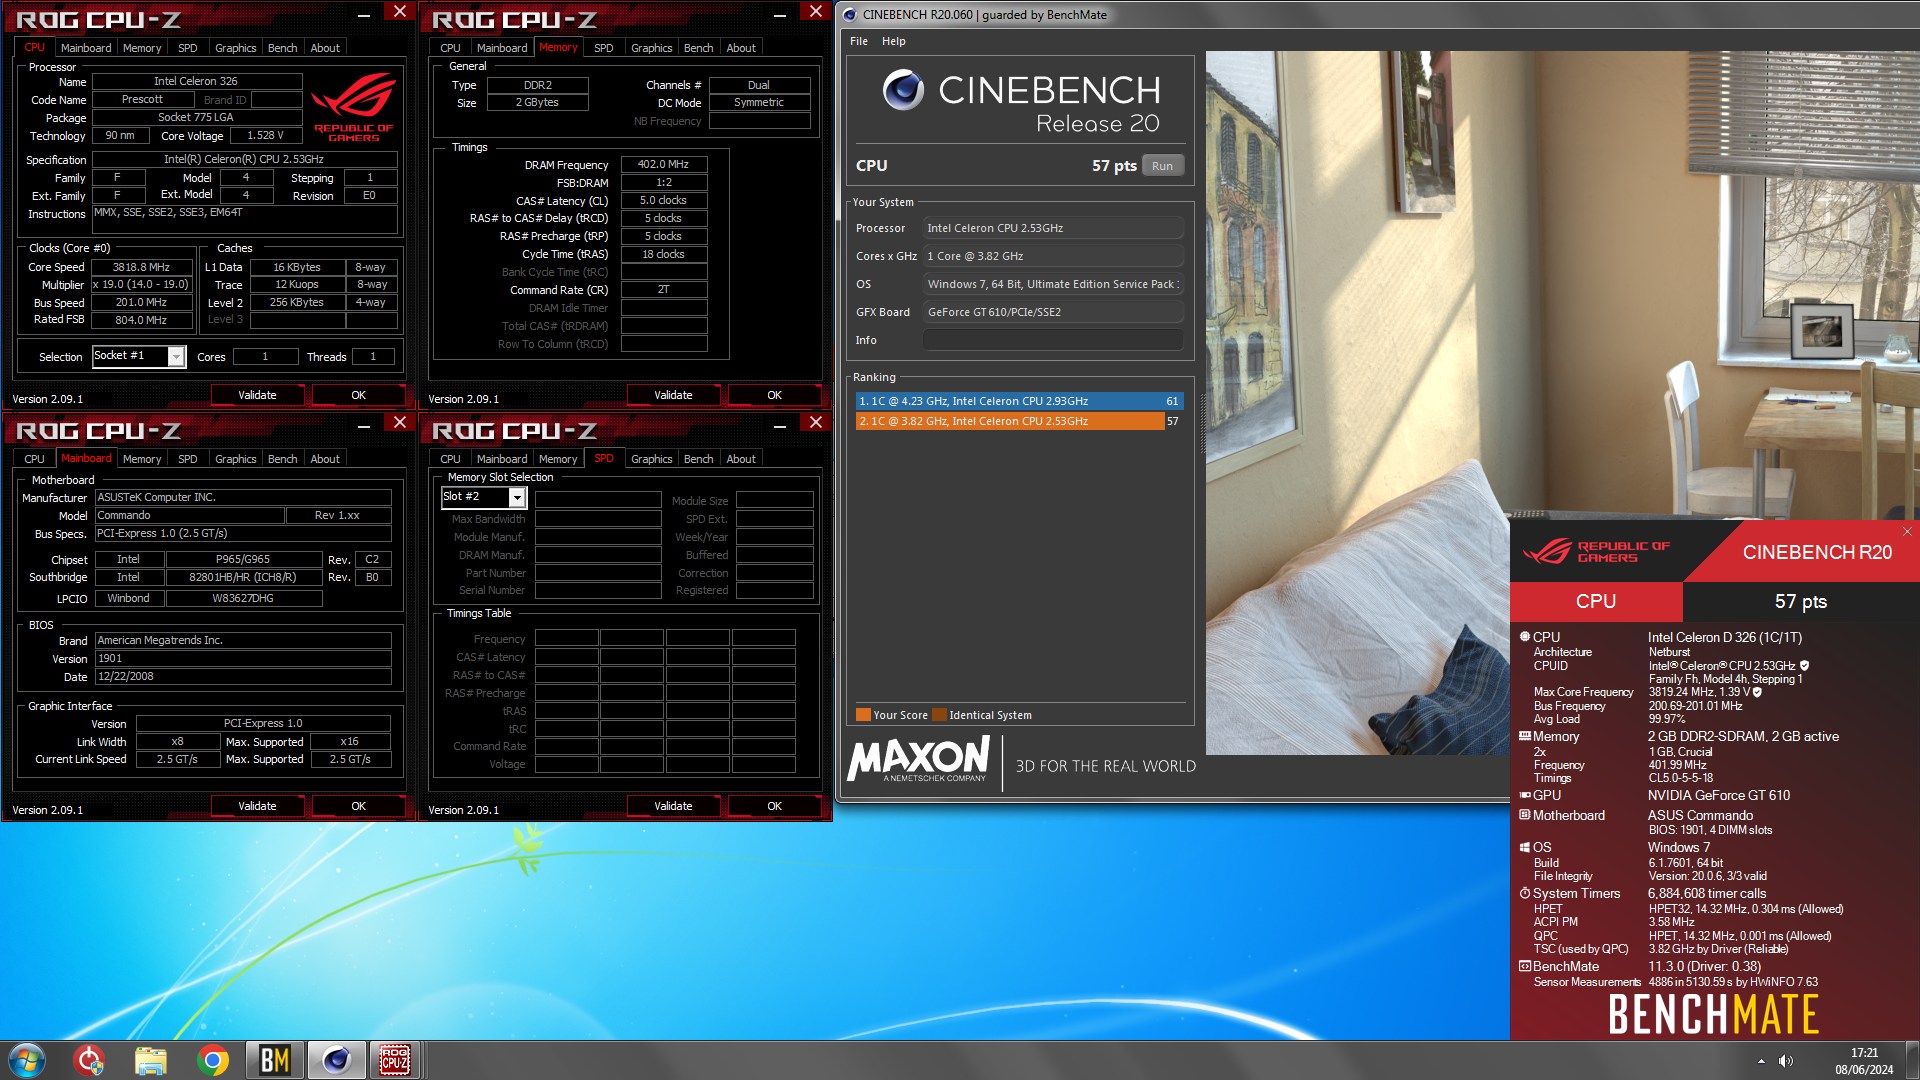Click the Cinebench Processor field
The height and width of the screenshot is (1080, 1920).
click(x=1053, y=228)
